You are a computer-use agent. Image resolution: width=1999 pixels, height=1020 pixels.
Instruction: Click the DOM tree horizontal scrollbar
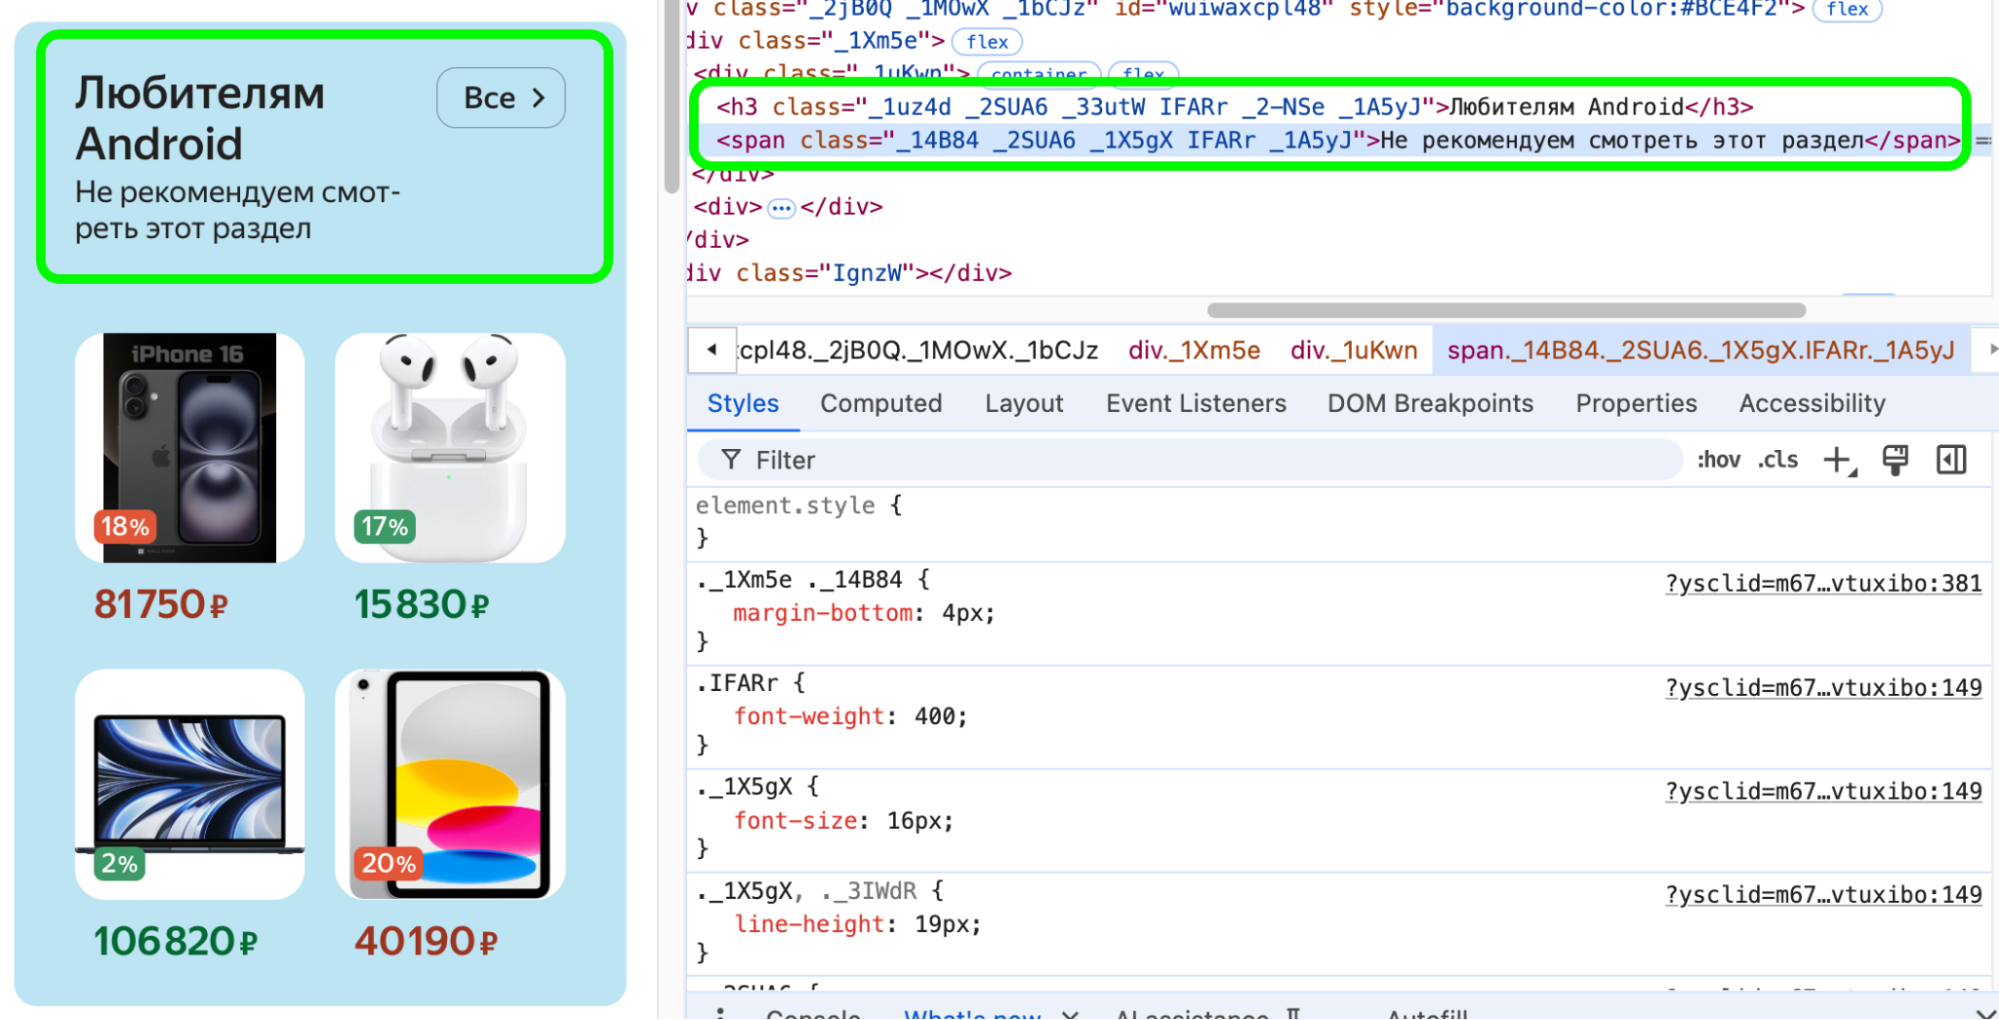tap(1506, 310)
